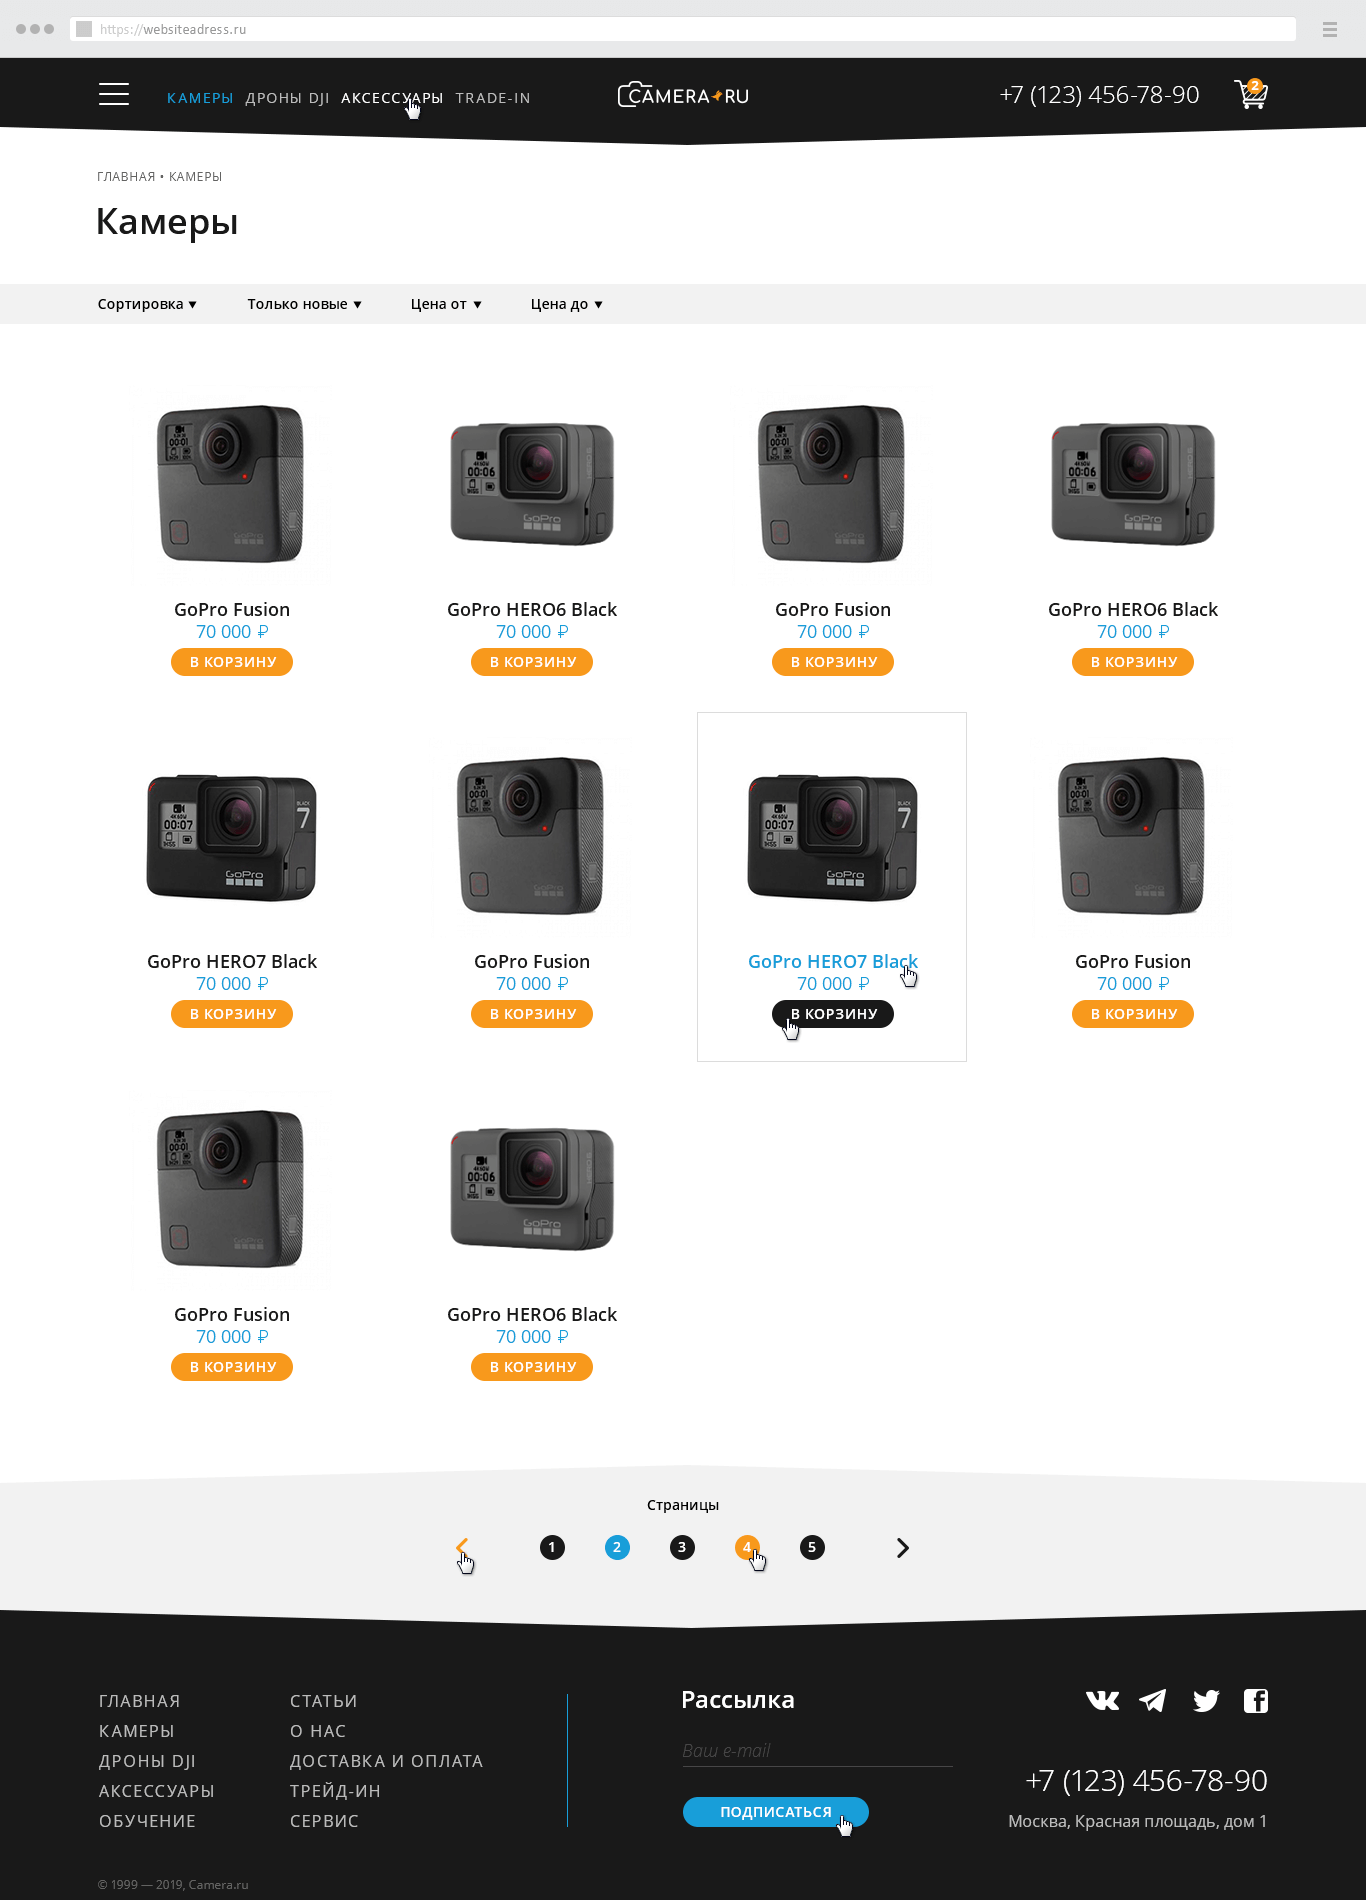1366x1900 pixels.
Task: Open footer link КАМЕРЫ
Action: pyautogui.click(x=137, y=1731)
